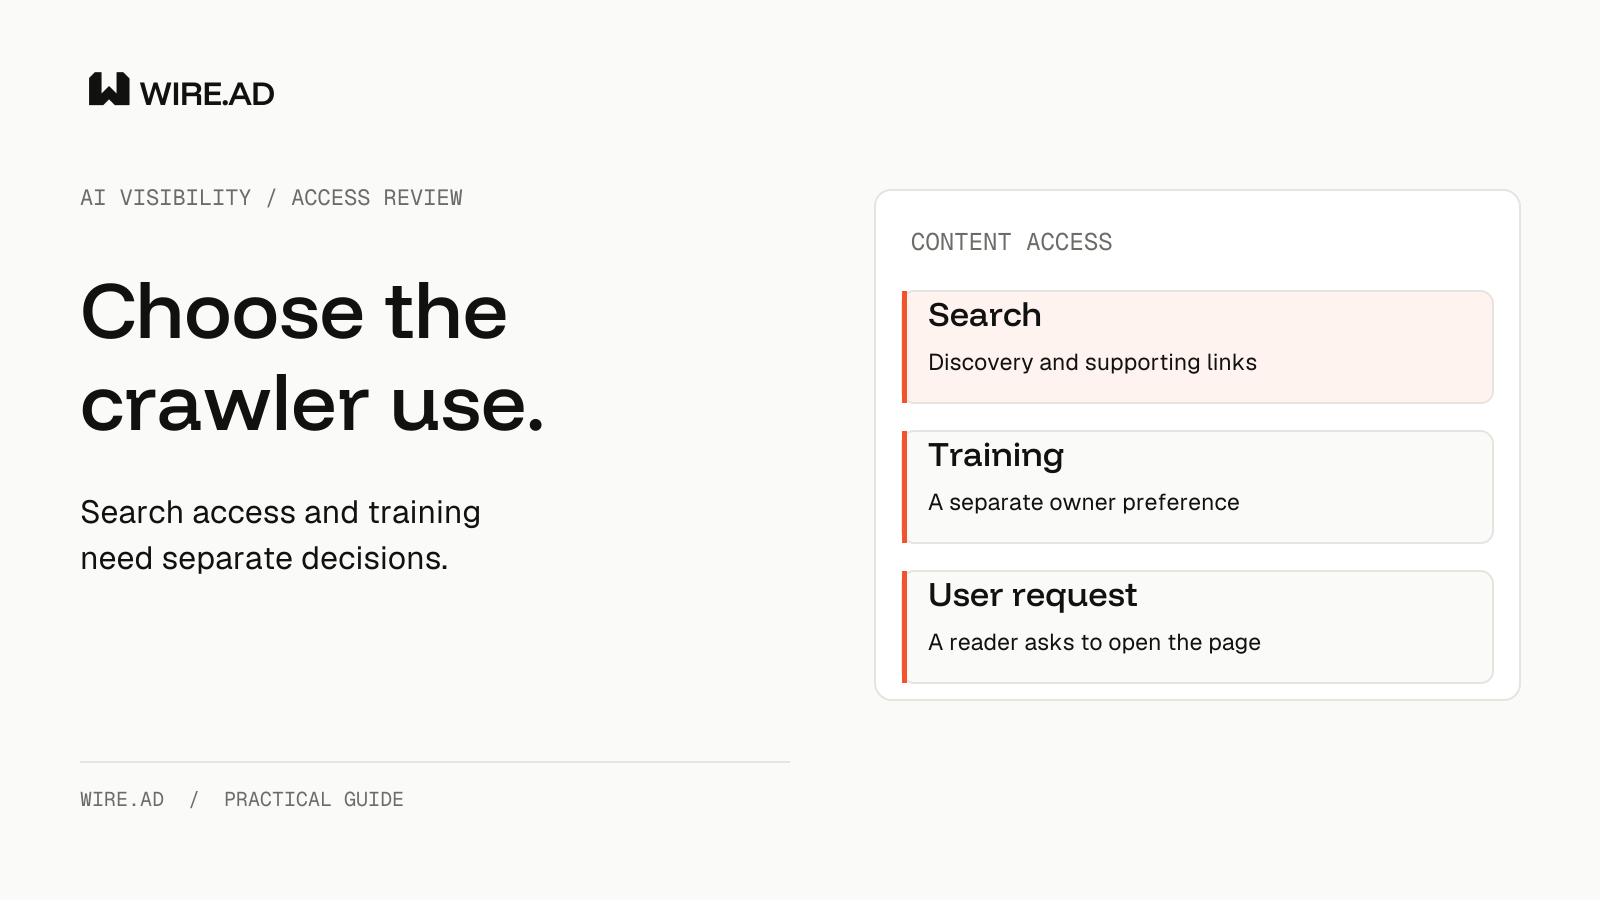Select the Training access card
1600x900 pixels.
coord(1198,487)
